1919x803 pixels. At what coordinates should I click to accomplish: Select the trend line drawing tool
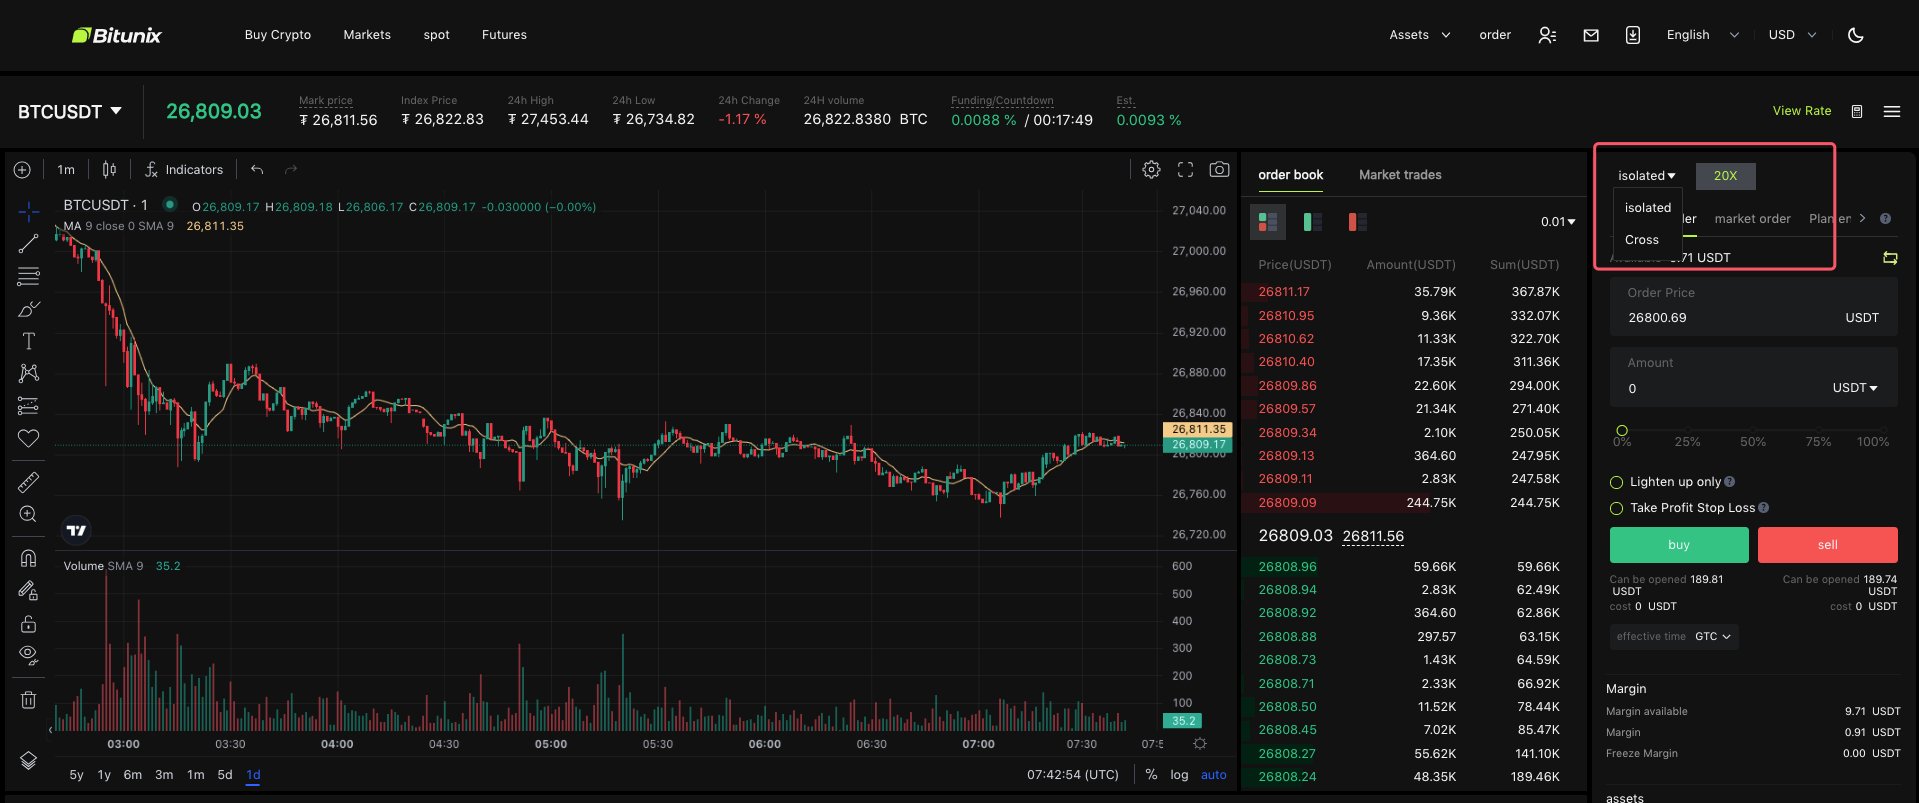(x=28, y=244)
